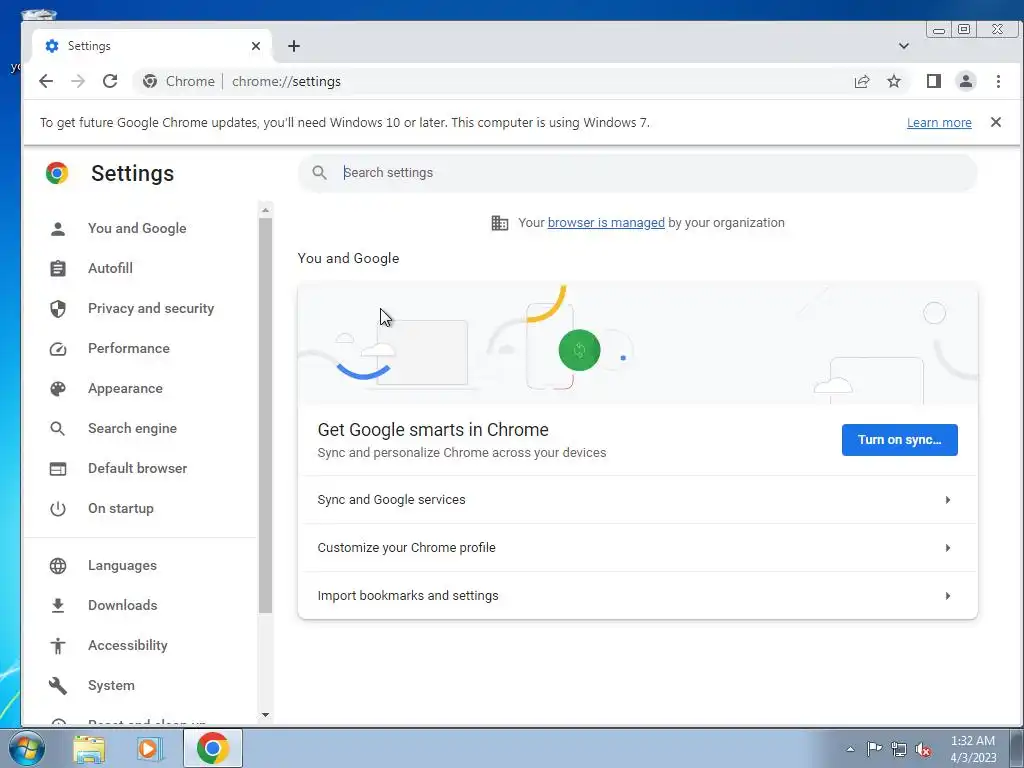Select Autofill in sidebar
This screenshot has height=768, width=1024.
tap(110, 268)
